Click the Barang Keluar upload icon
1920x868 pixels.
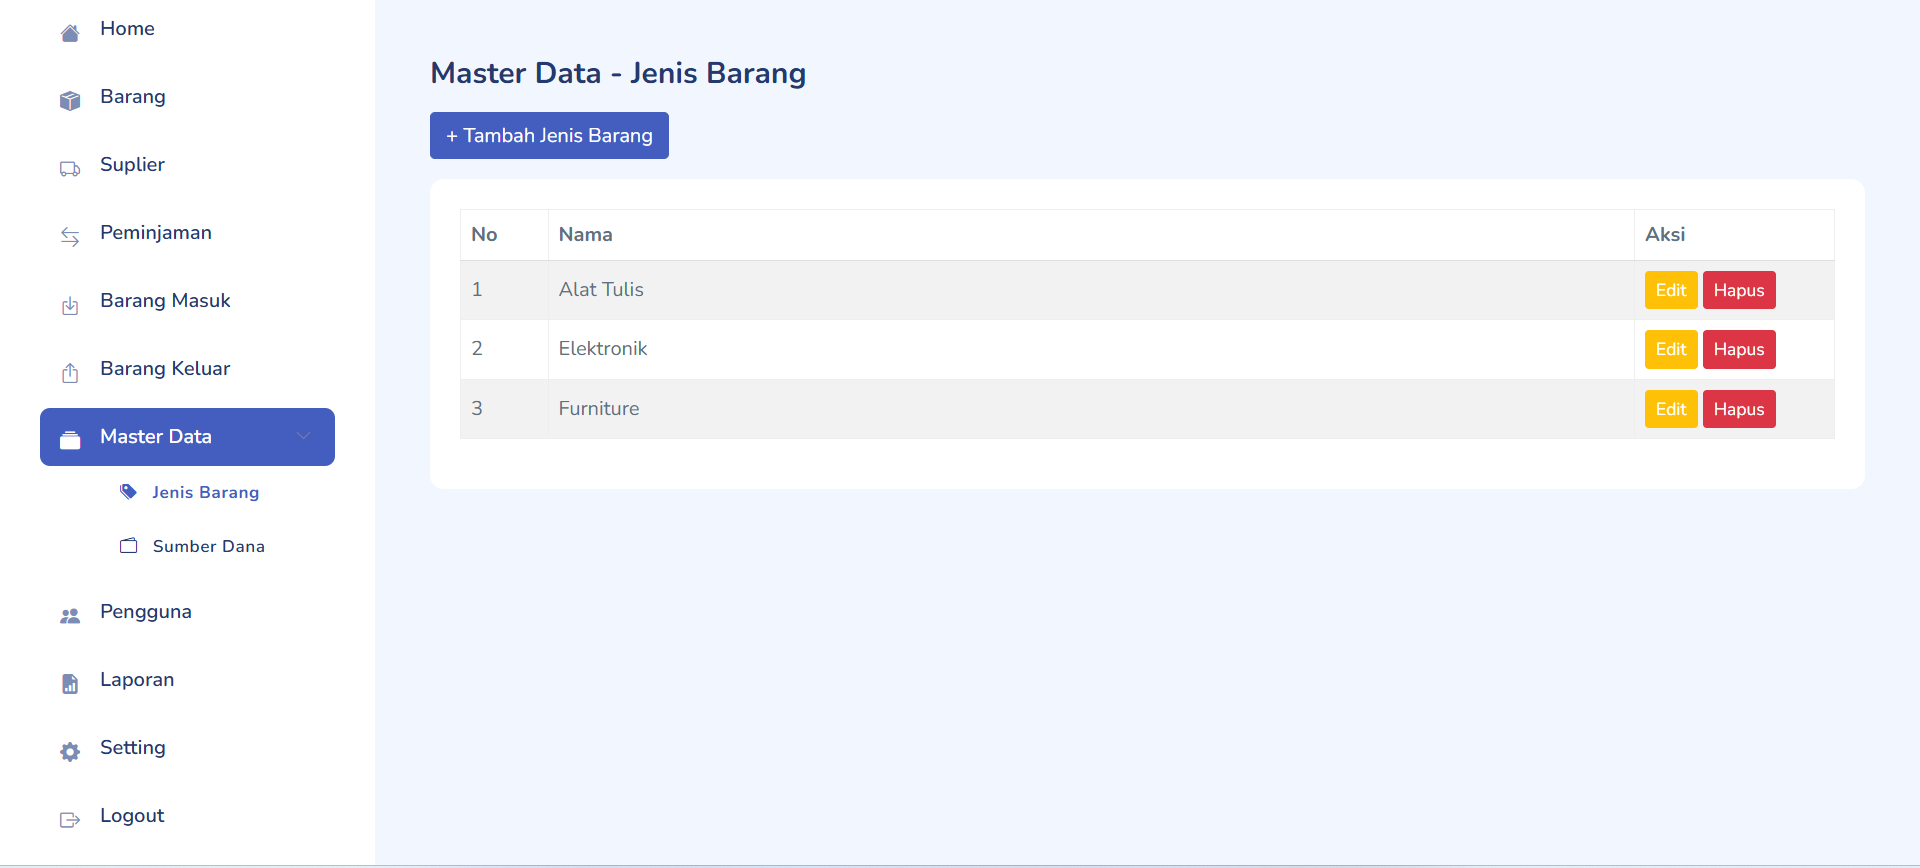point(70,373)
